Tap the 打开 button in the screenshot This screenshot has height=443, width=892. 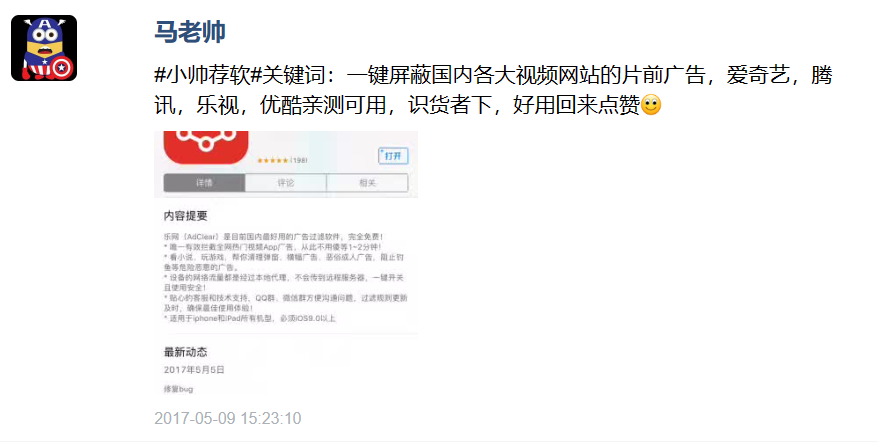pyautogui.click(x=393, y=156)
